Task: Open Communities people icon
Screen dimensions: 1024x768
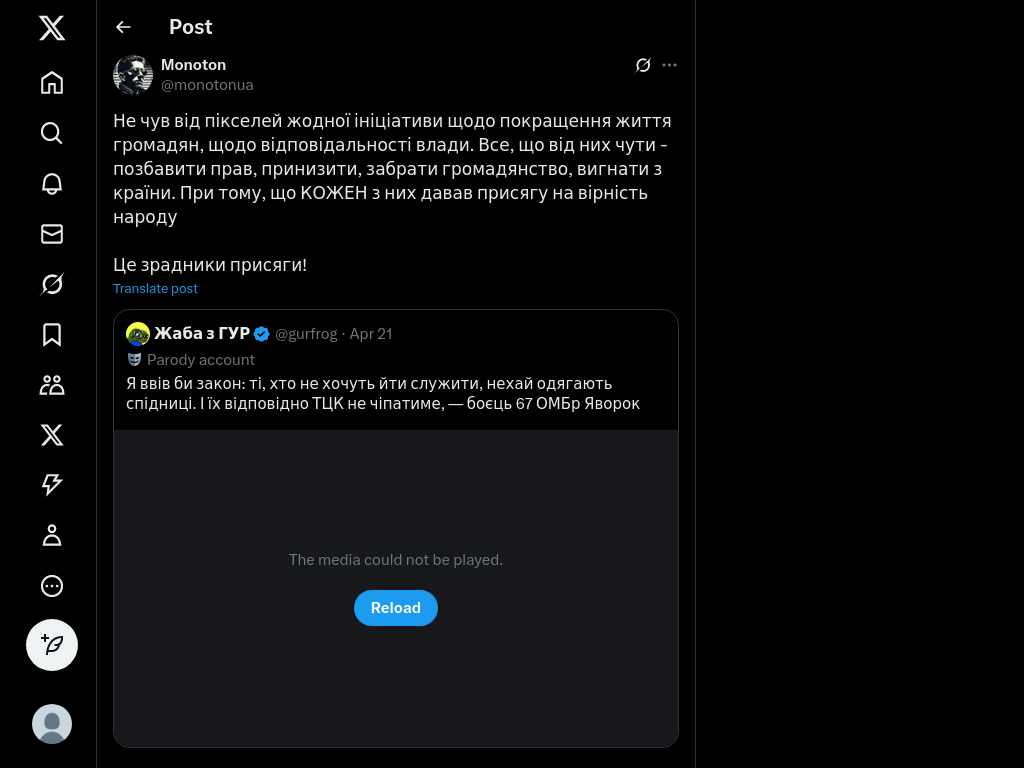Action: click(x=52, y=385)
